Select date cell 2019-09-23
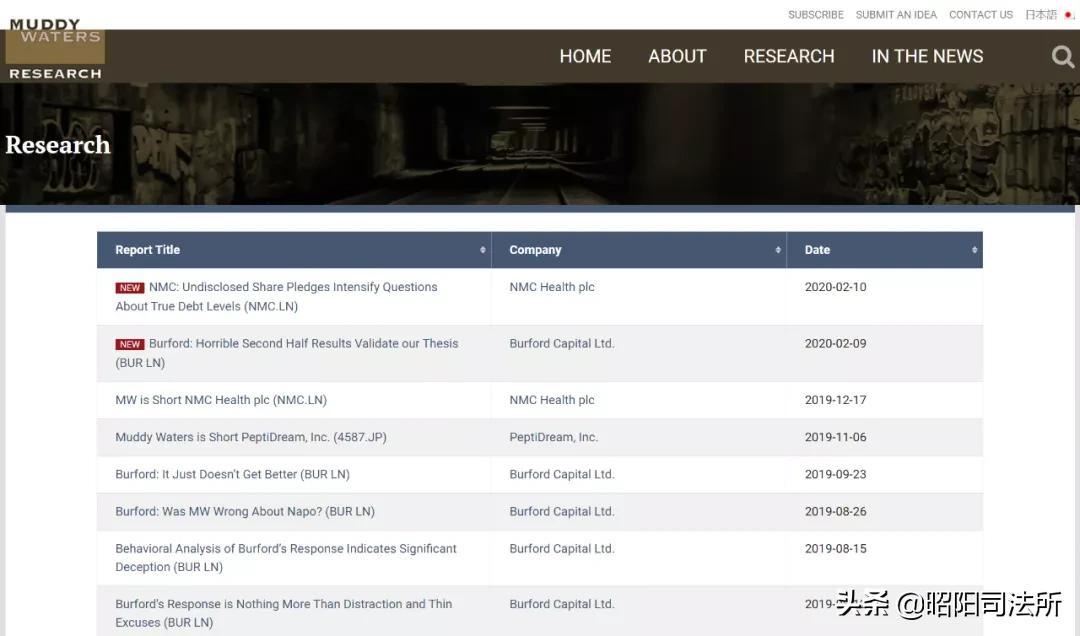This screenshot has width=1080, height=636. click(x=835, y=474)
